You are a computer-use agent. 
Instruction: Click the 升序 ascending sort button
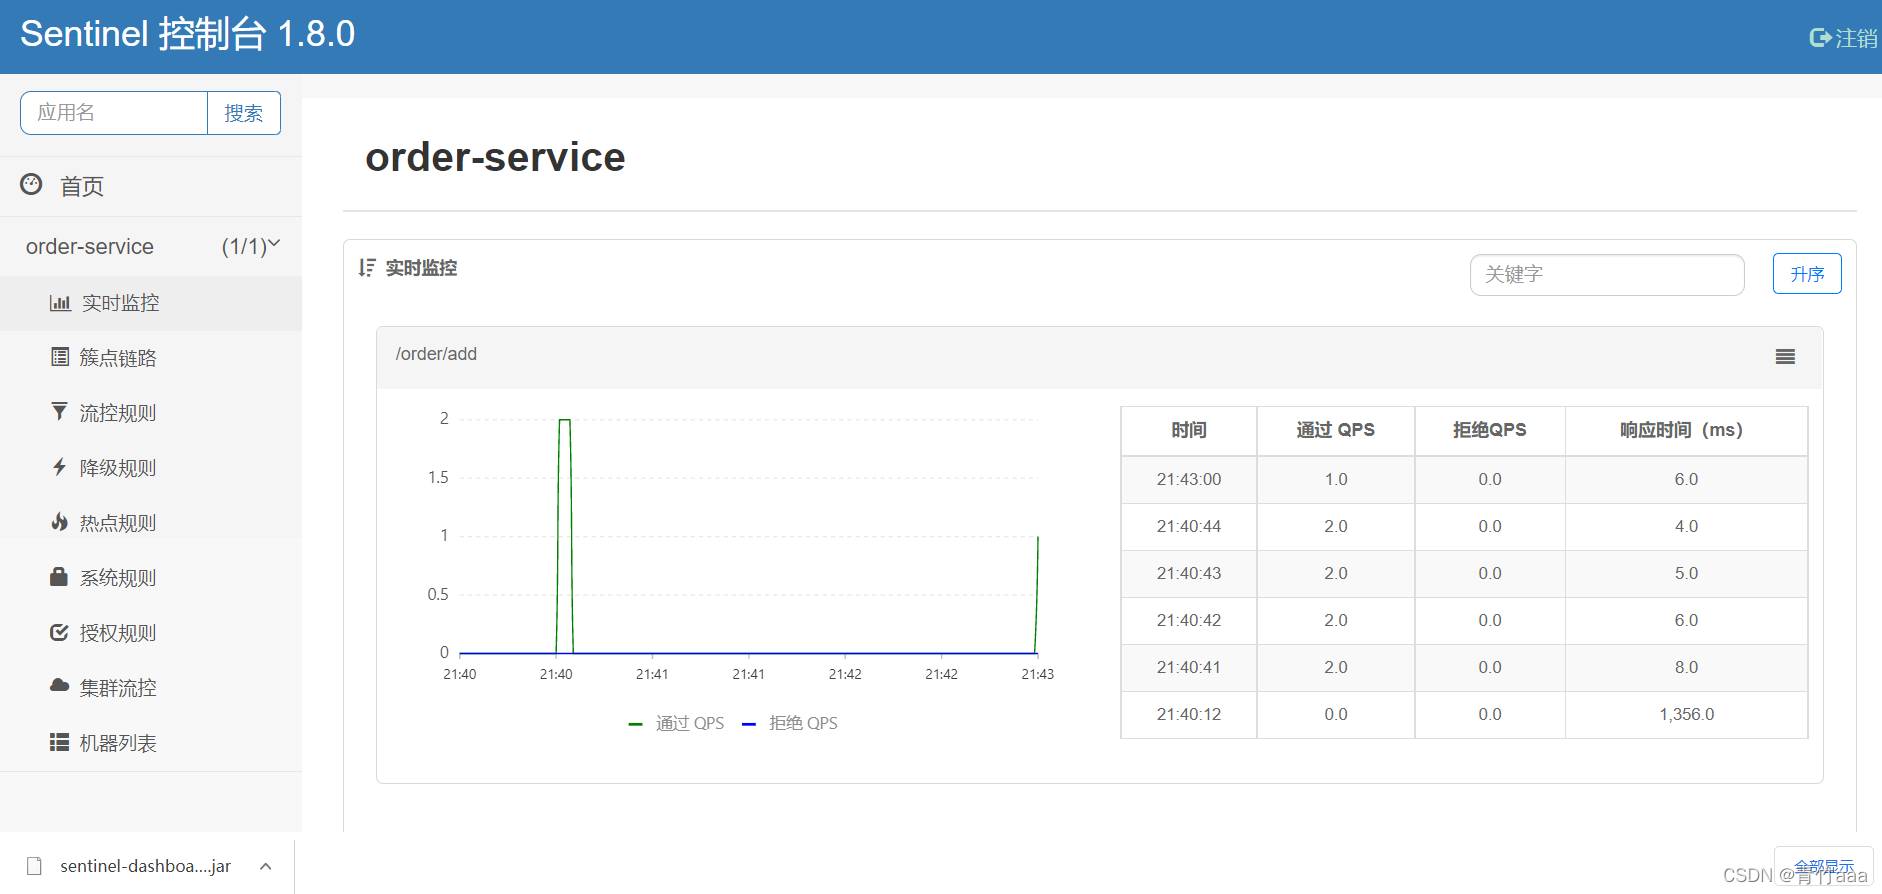(1807, 274)
